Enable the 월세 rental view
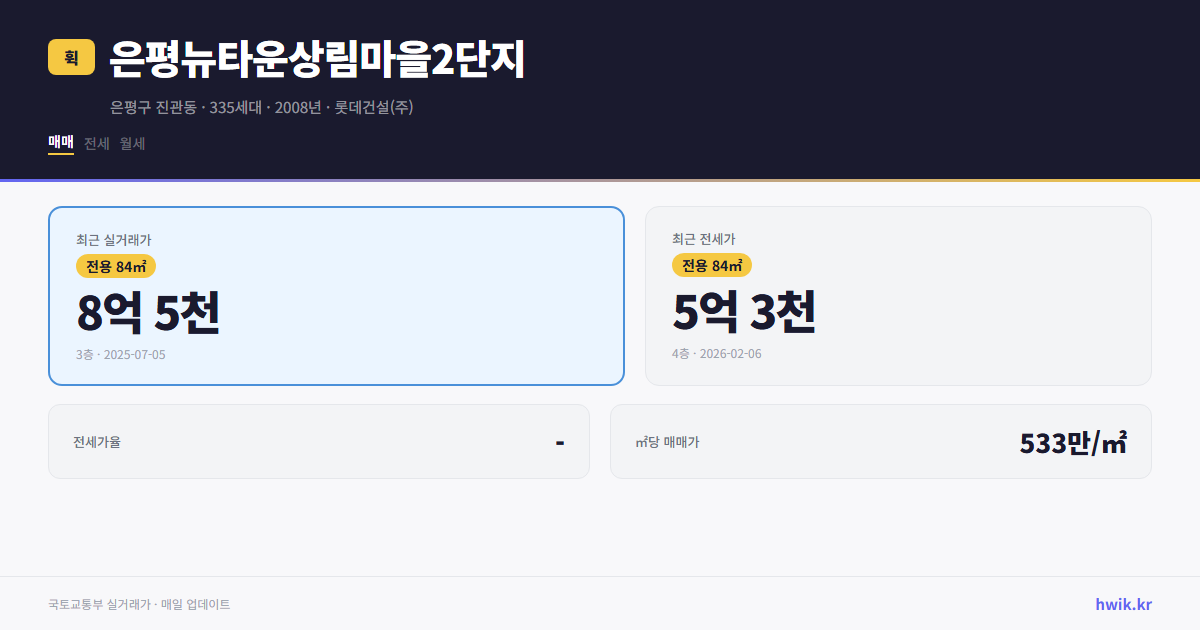The height and width of the screenshot is (630, 1200). pos(131,143)
